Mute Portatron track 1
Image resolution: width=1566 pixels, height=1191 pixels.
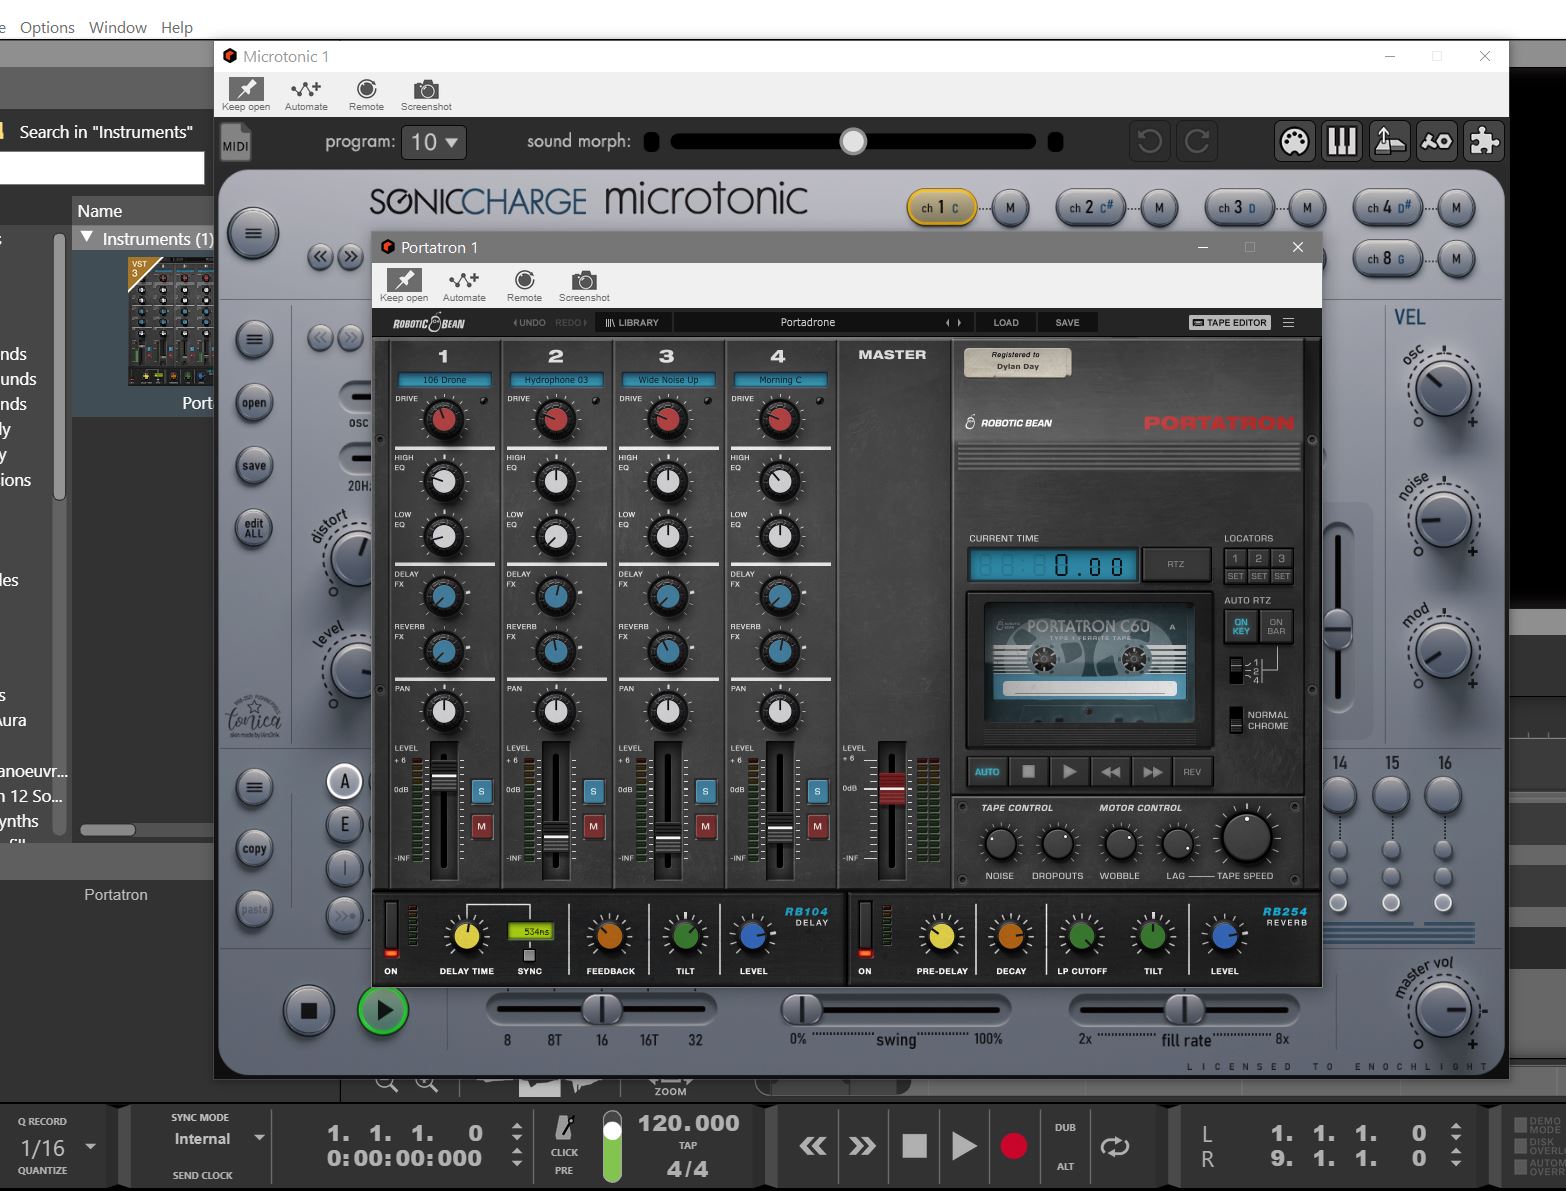click(482, 826)
